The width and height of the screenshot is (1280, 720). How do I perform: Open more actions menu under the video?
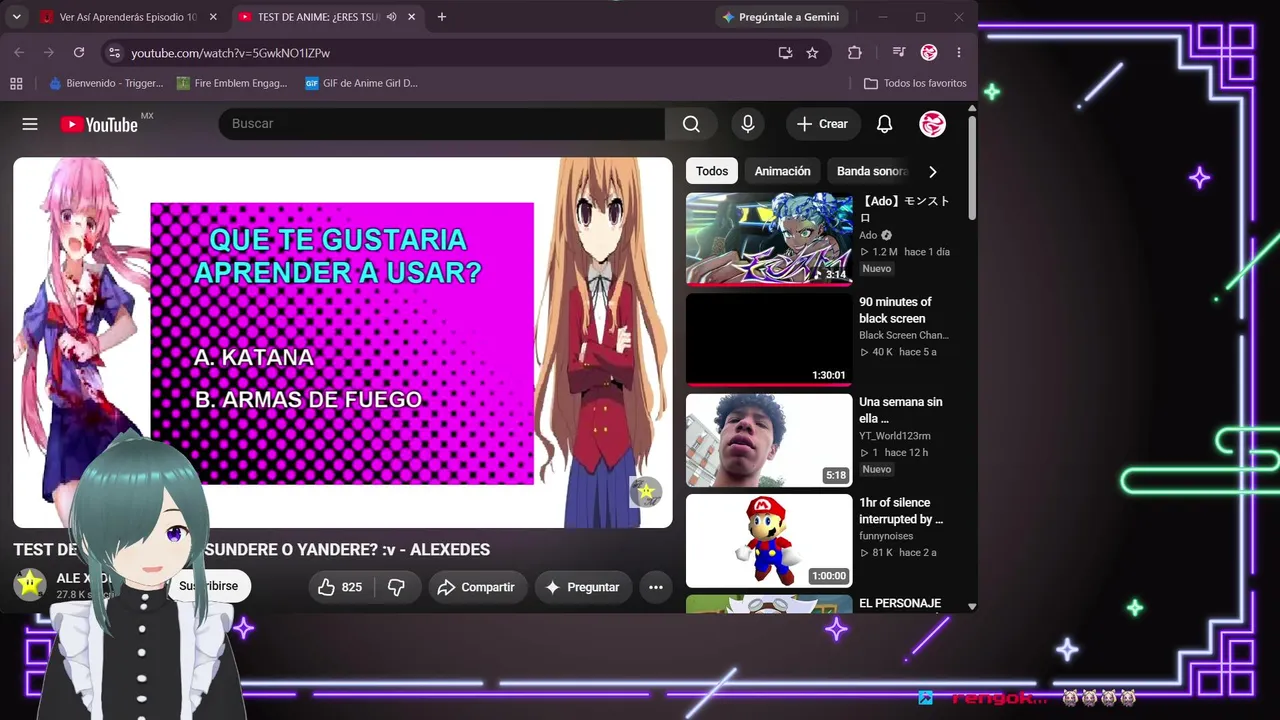pyautogui.click(x=655, y=587)
